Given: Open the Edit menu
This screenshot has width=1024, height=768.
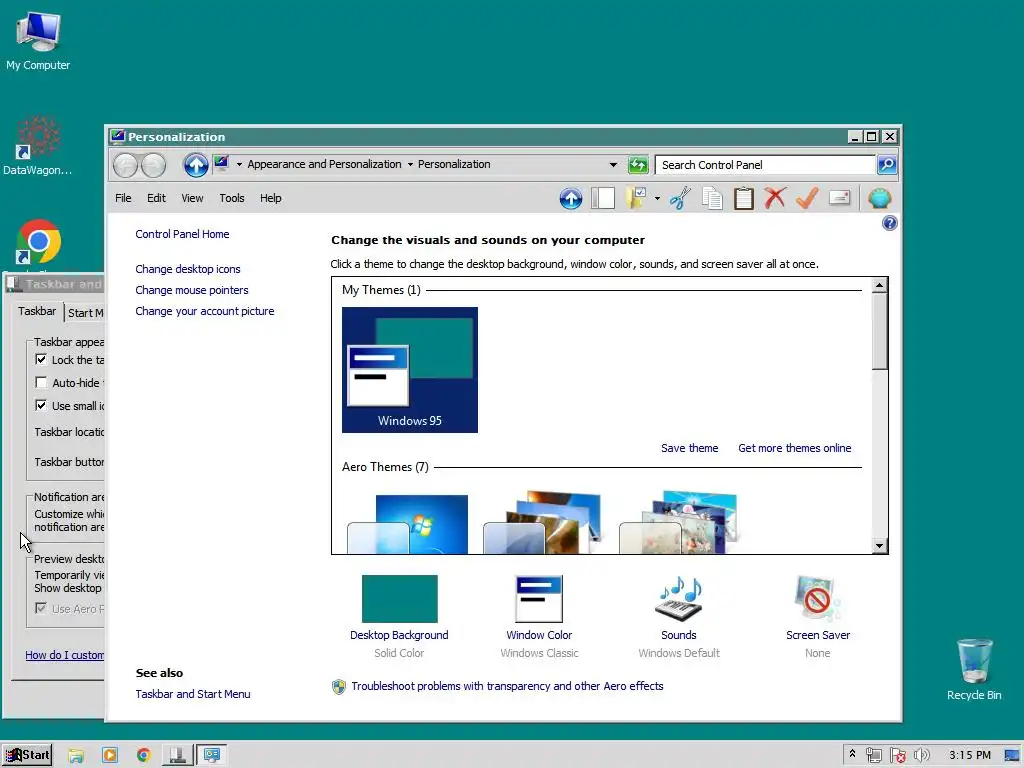Looking at the screenshot, I should 156,198.
